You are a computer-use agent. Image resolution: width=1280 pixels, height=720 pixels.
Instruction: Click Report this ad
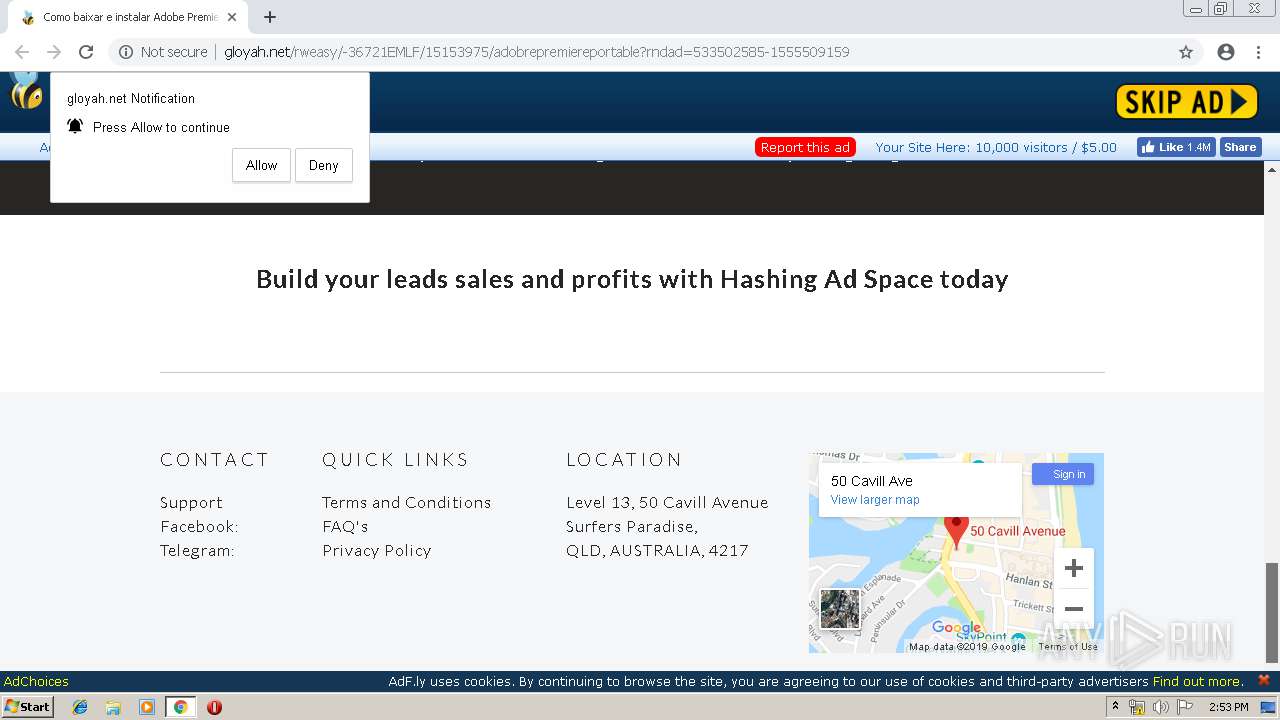805,147
